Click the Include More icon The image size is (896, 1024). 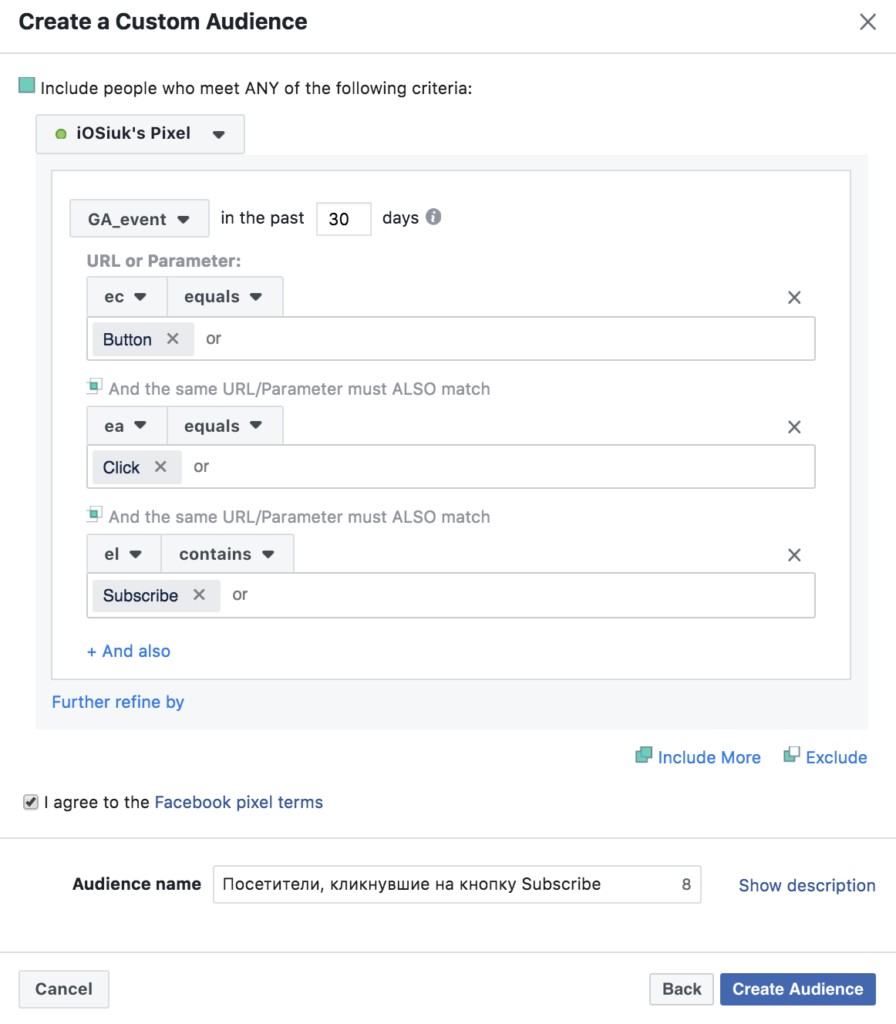644,756
